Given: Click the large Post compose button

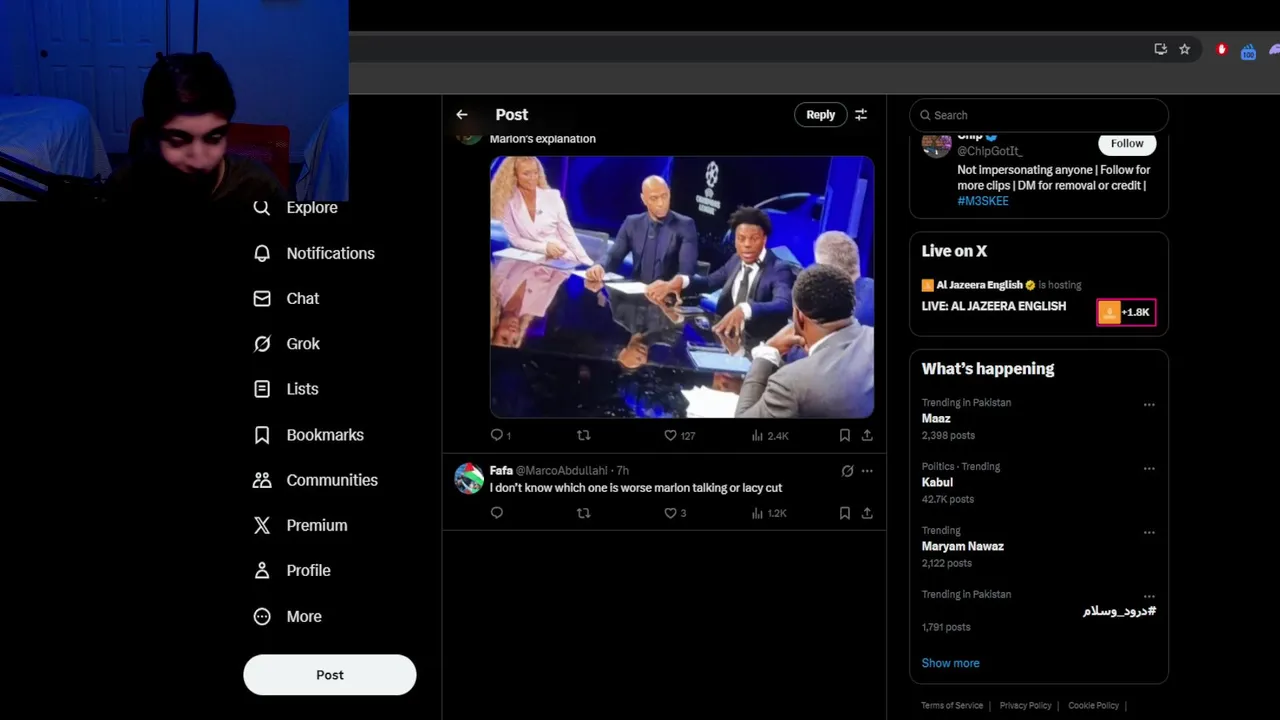Looking at the screenshot, I should 329,675.
